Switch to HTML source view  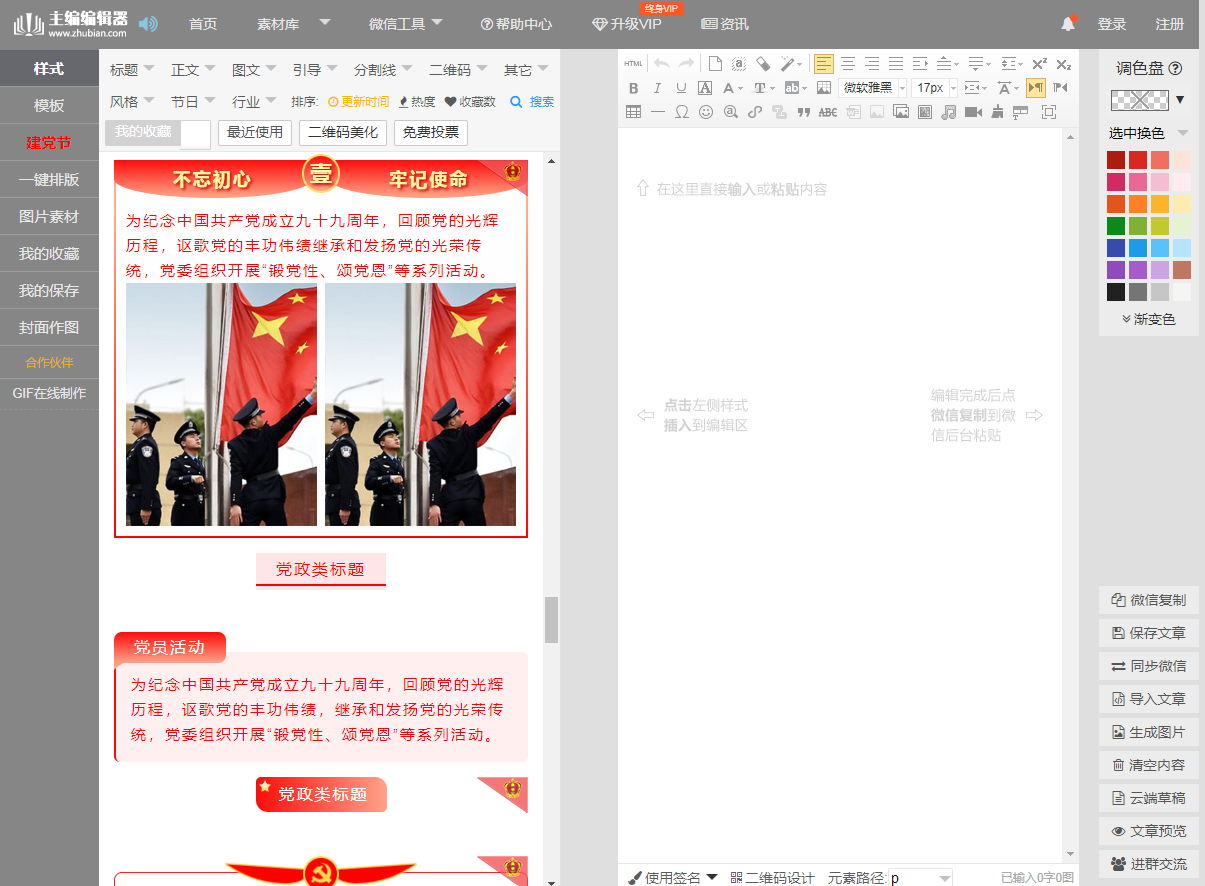coord(633,63)
